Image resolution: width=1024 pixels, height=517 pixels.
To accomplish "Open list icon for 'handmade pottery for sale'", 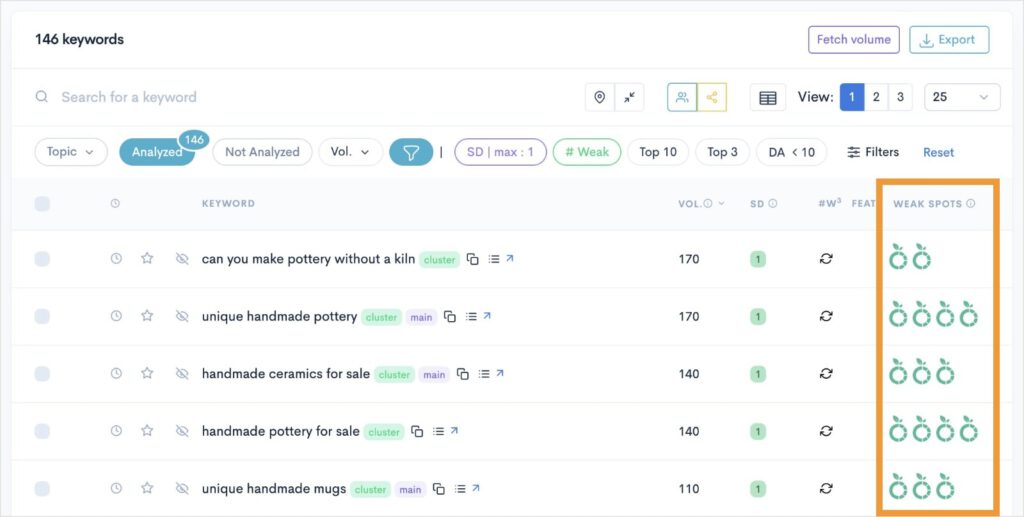I will tap(439, 431).
